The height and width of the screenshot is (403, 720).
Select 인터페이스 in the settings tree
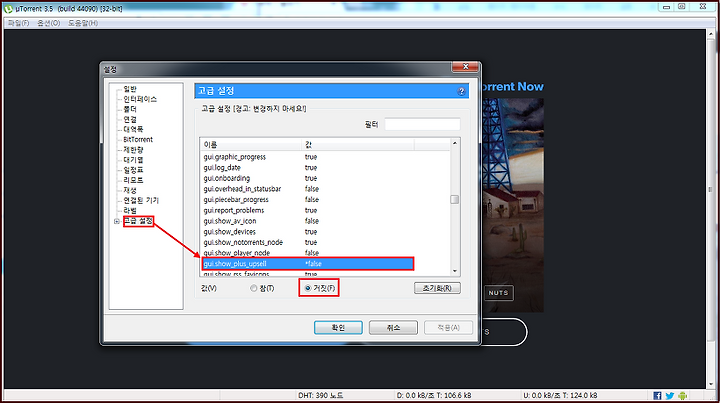(x=140, y=99)
